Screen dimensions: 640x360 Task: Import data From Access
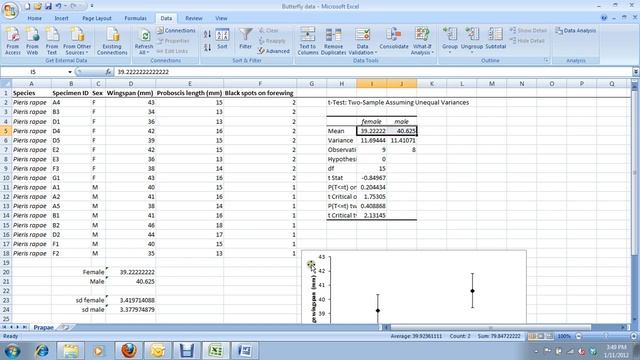click(x=13, y=41)
